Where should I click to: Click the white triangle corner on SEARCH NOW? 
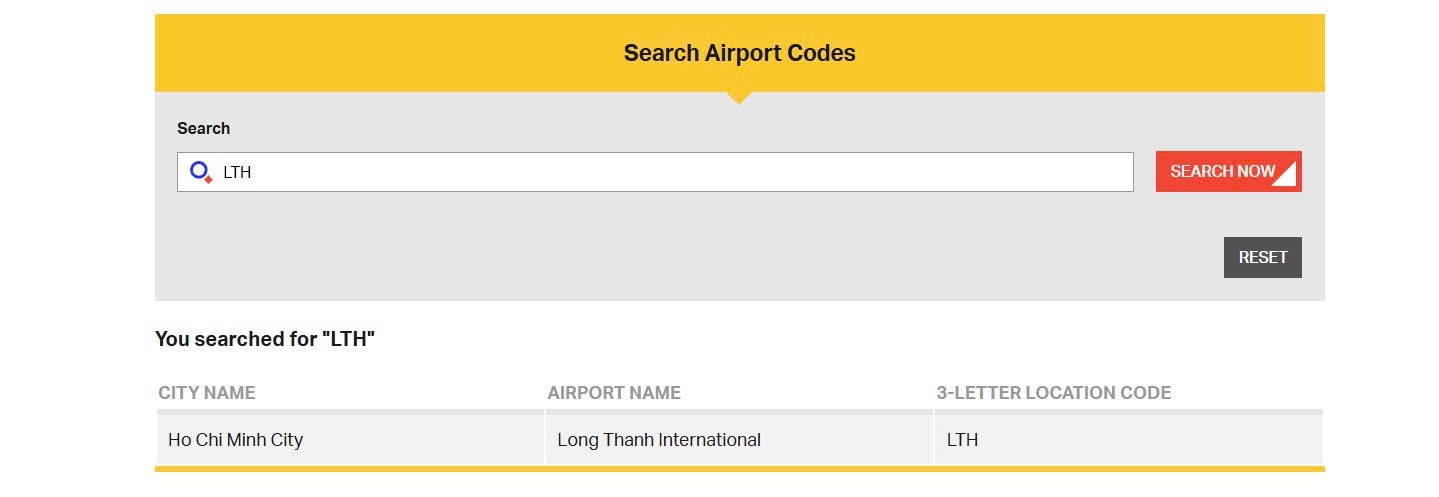point(1287,176)
